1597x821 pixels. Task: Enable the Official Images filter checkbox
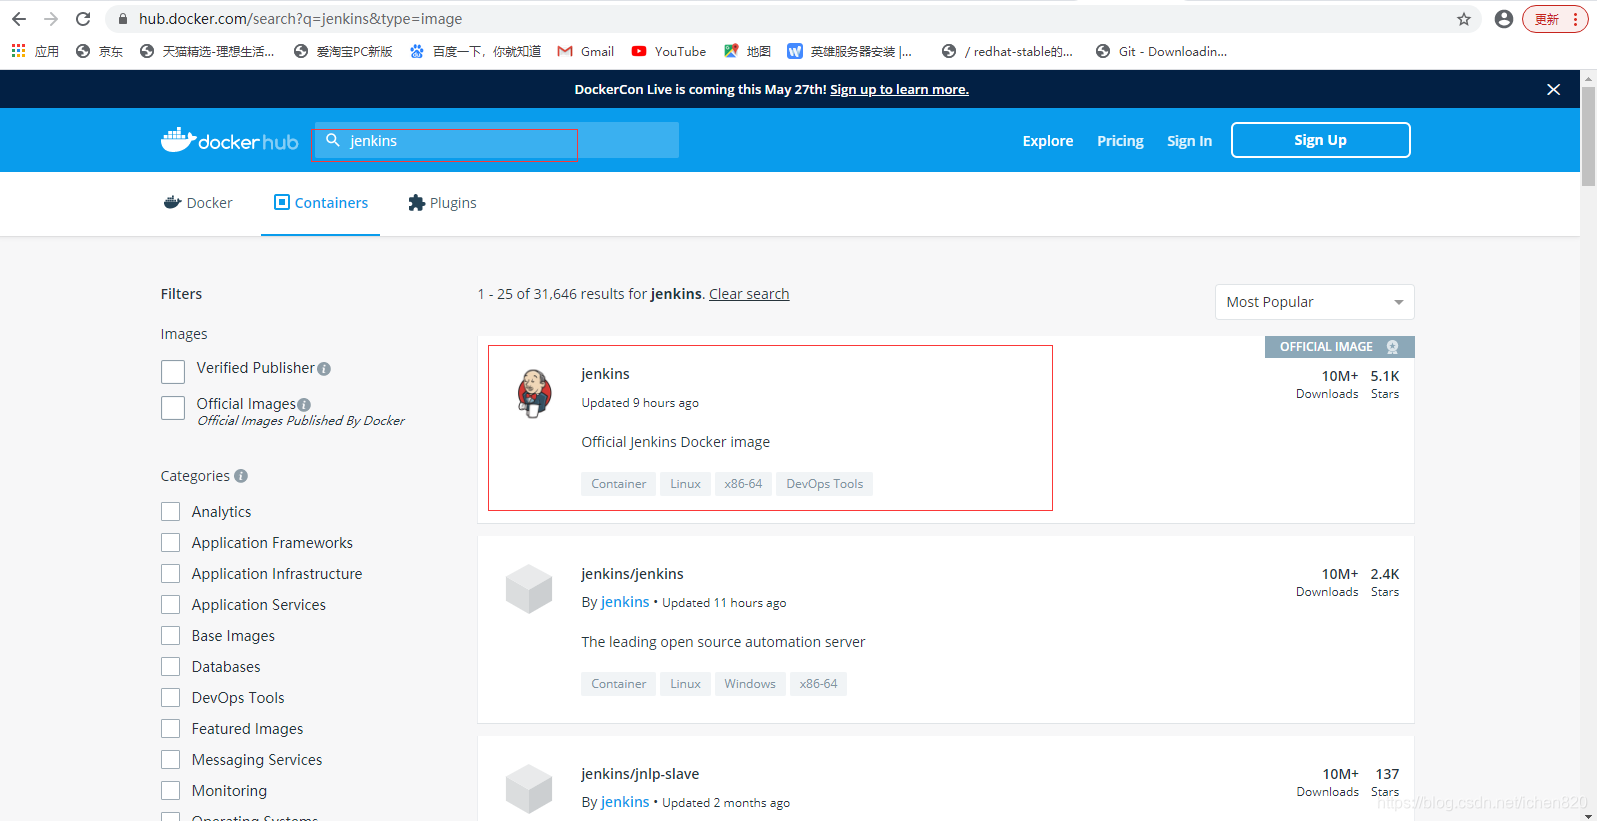[x=173, y=408]
